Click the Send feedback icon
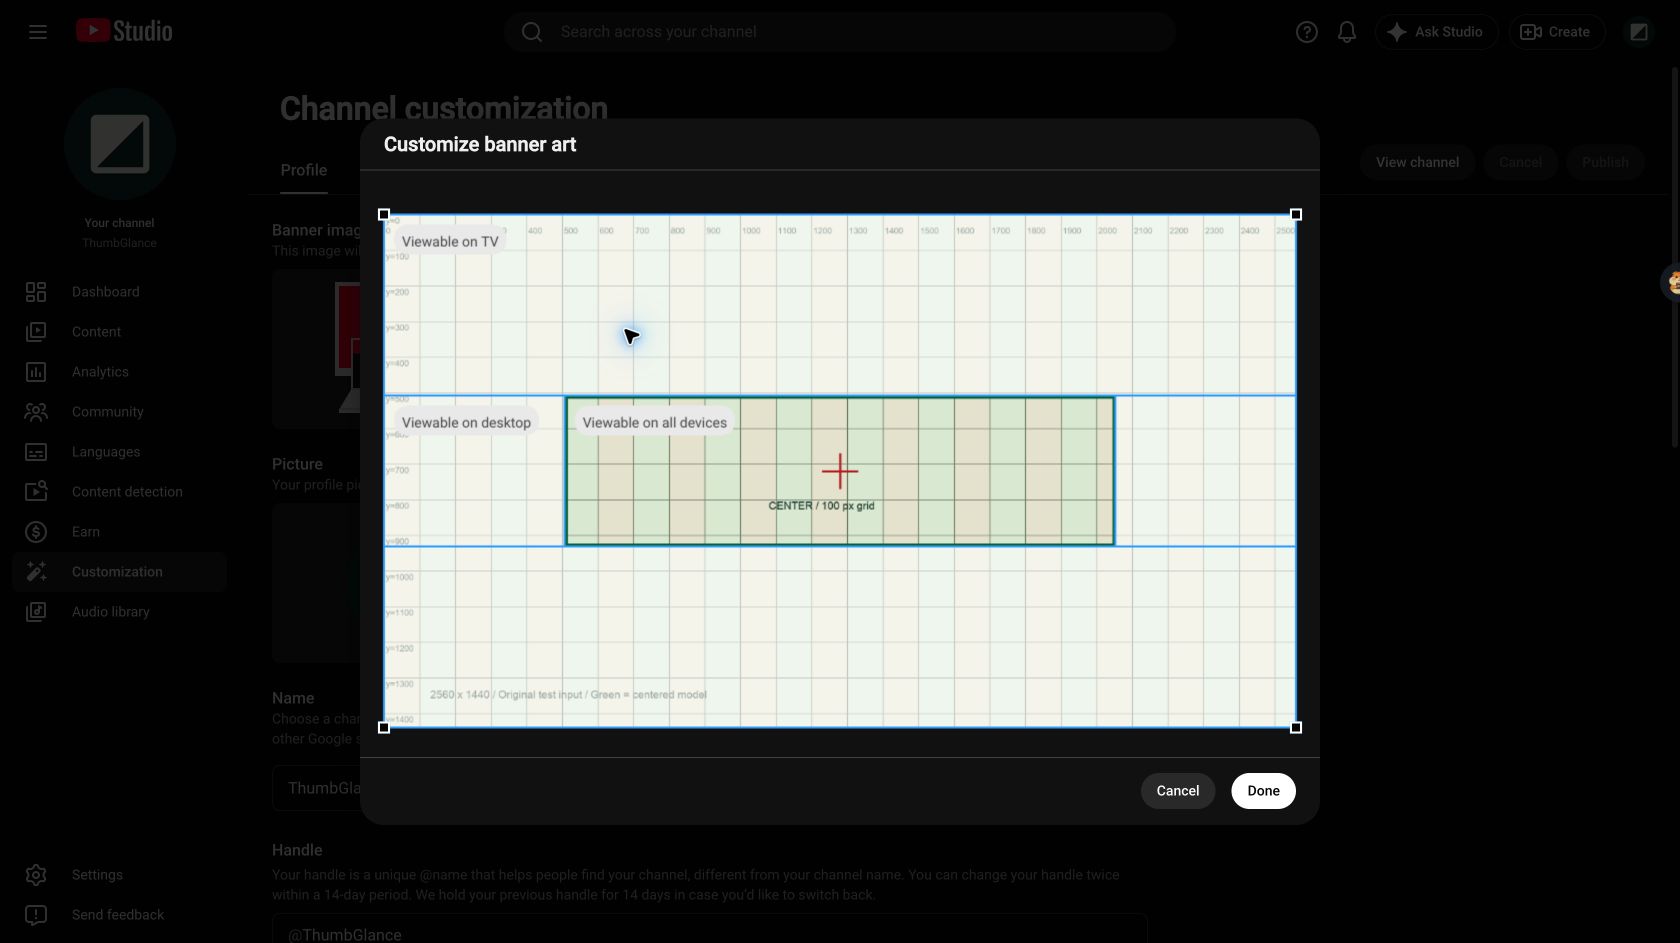 pyautogui.click(x=36, y=915)
